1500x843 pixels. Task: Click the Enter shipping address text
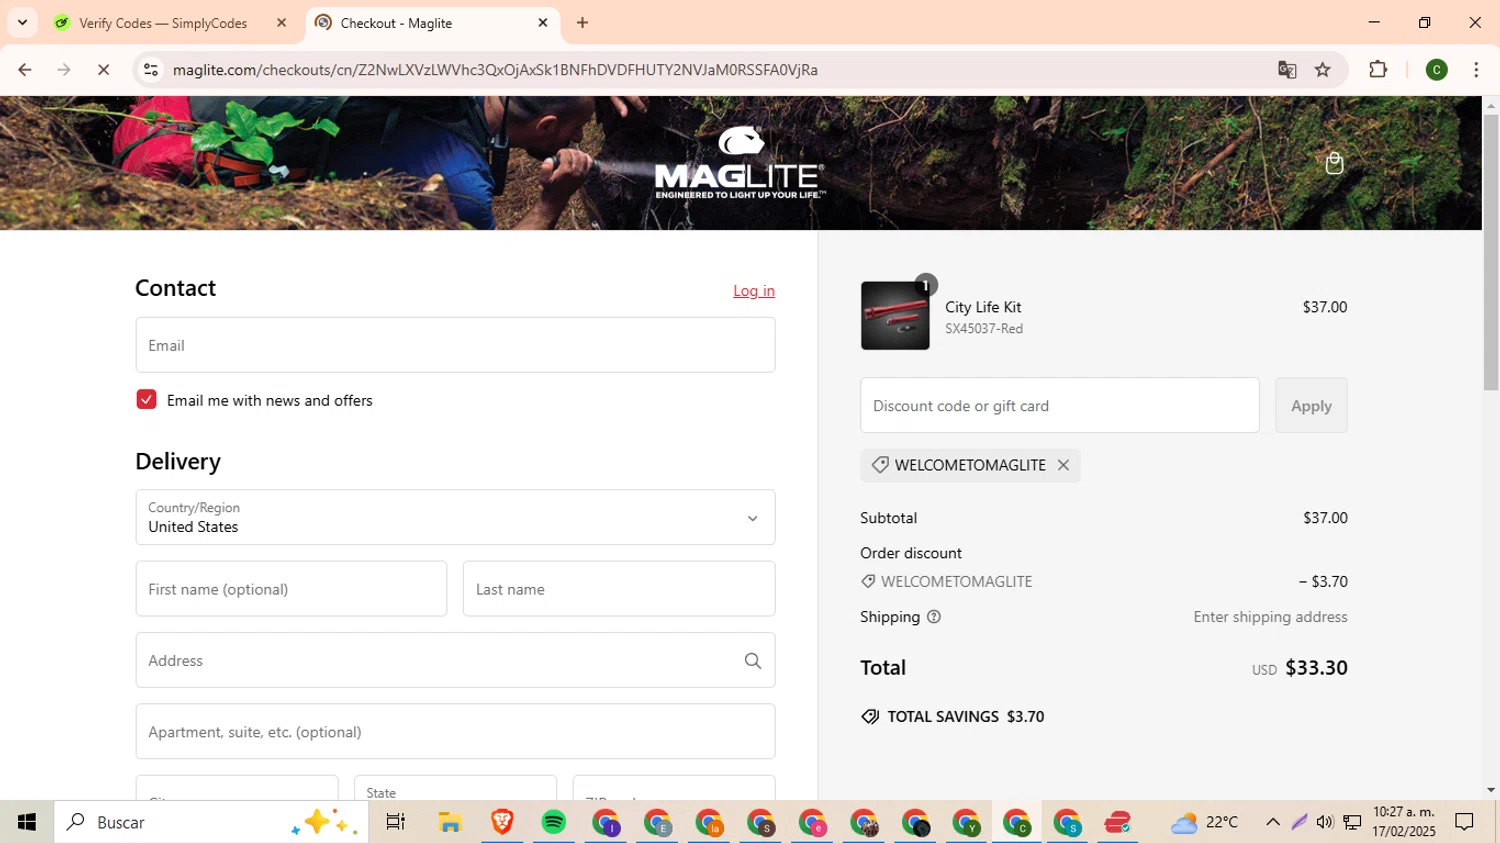[x=1270, y=617]
